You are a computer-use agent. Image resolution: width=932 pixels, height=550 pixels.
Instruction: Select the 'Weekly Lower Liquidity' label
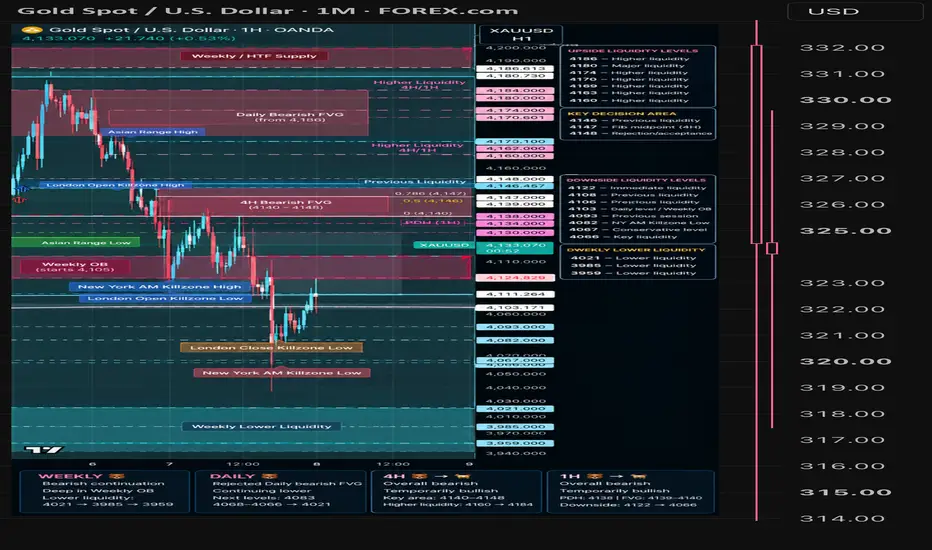tap(262, 426)
